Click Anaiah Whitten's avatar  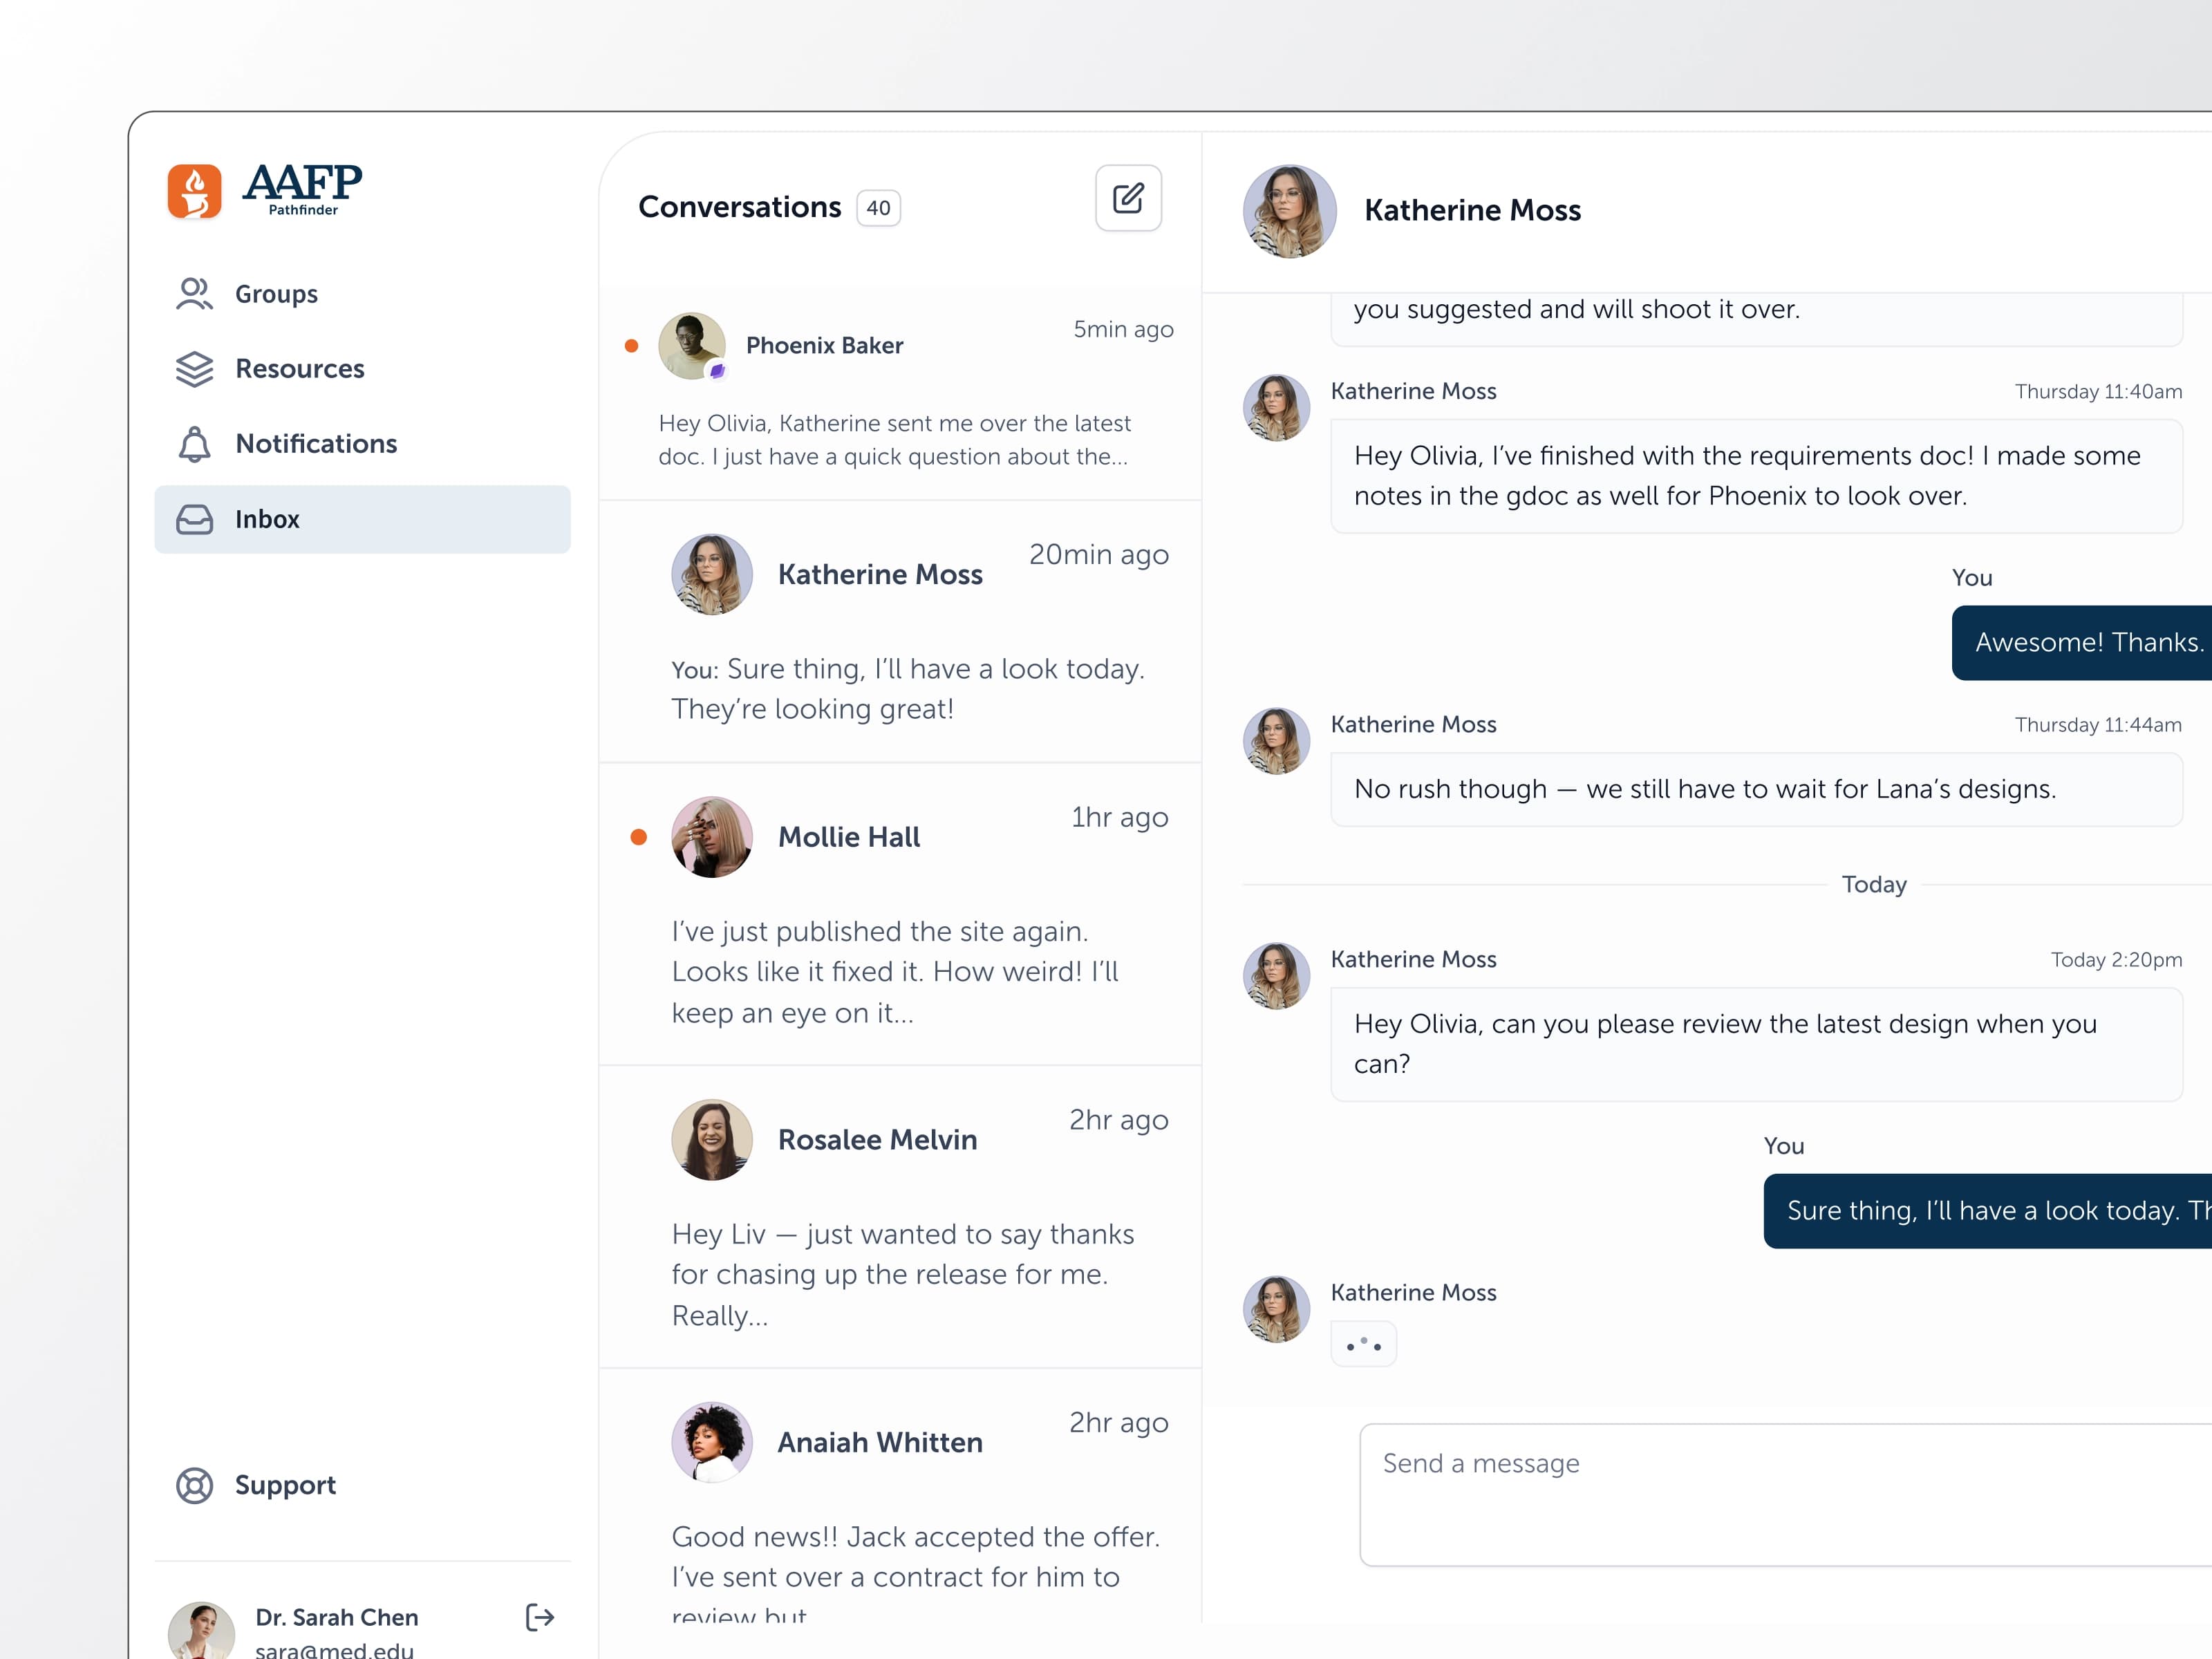pyautogui.click(x=712, y=1442)
